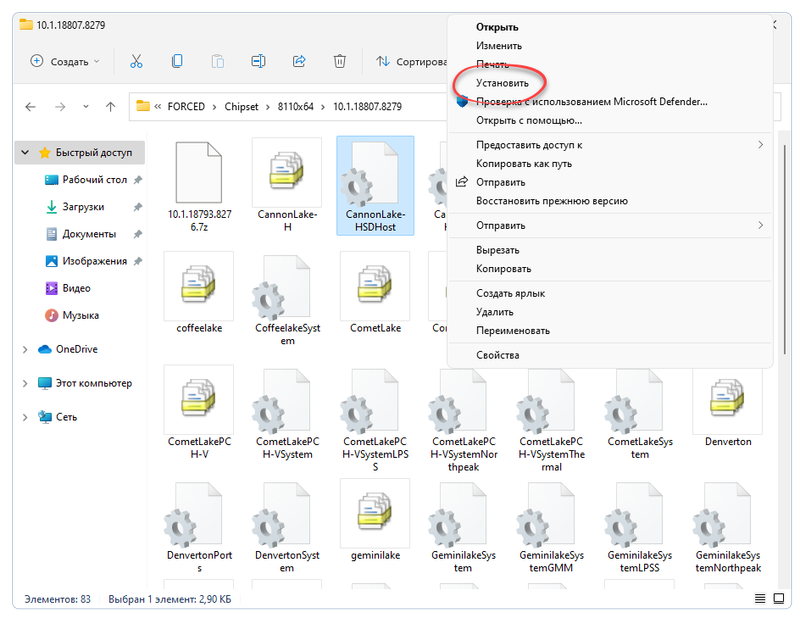Click the Delete trash icon in toolbar
Image resolution: width=800 pixels, height=618 pixels.
(340, 61)
